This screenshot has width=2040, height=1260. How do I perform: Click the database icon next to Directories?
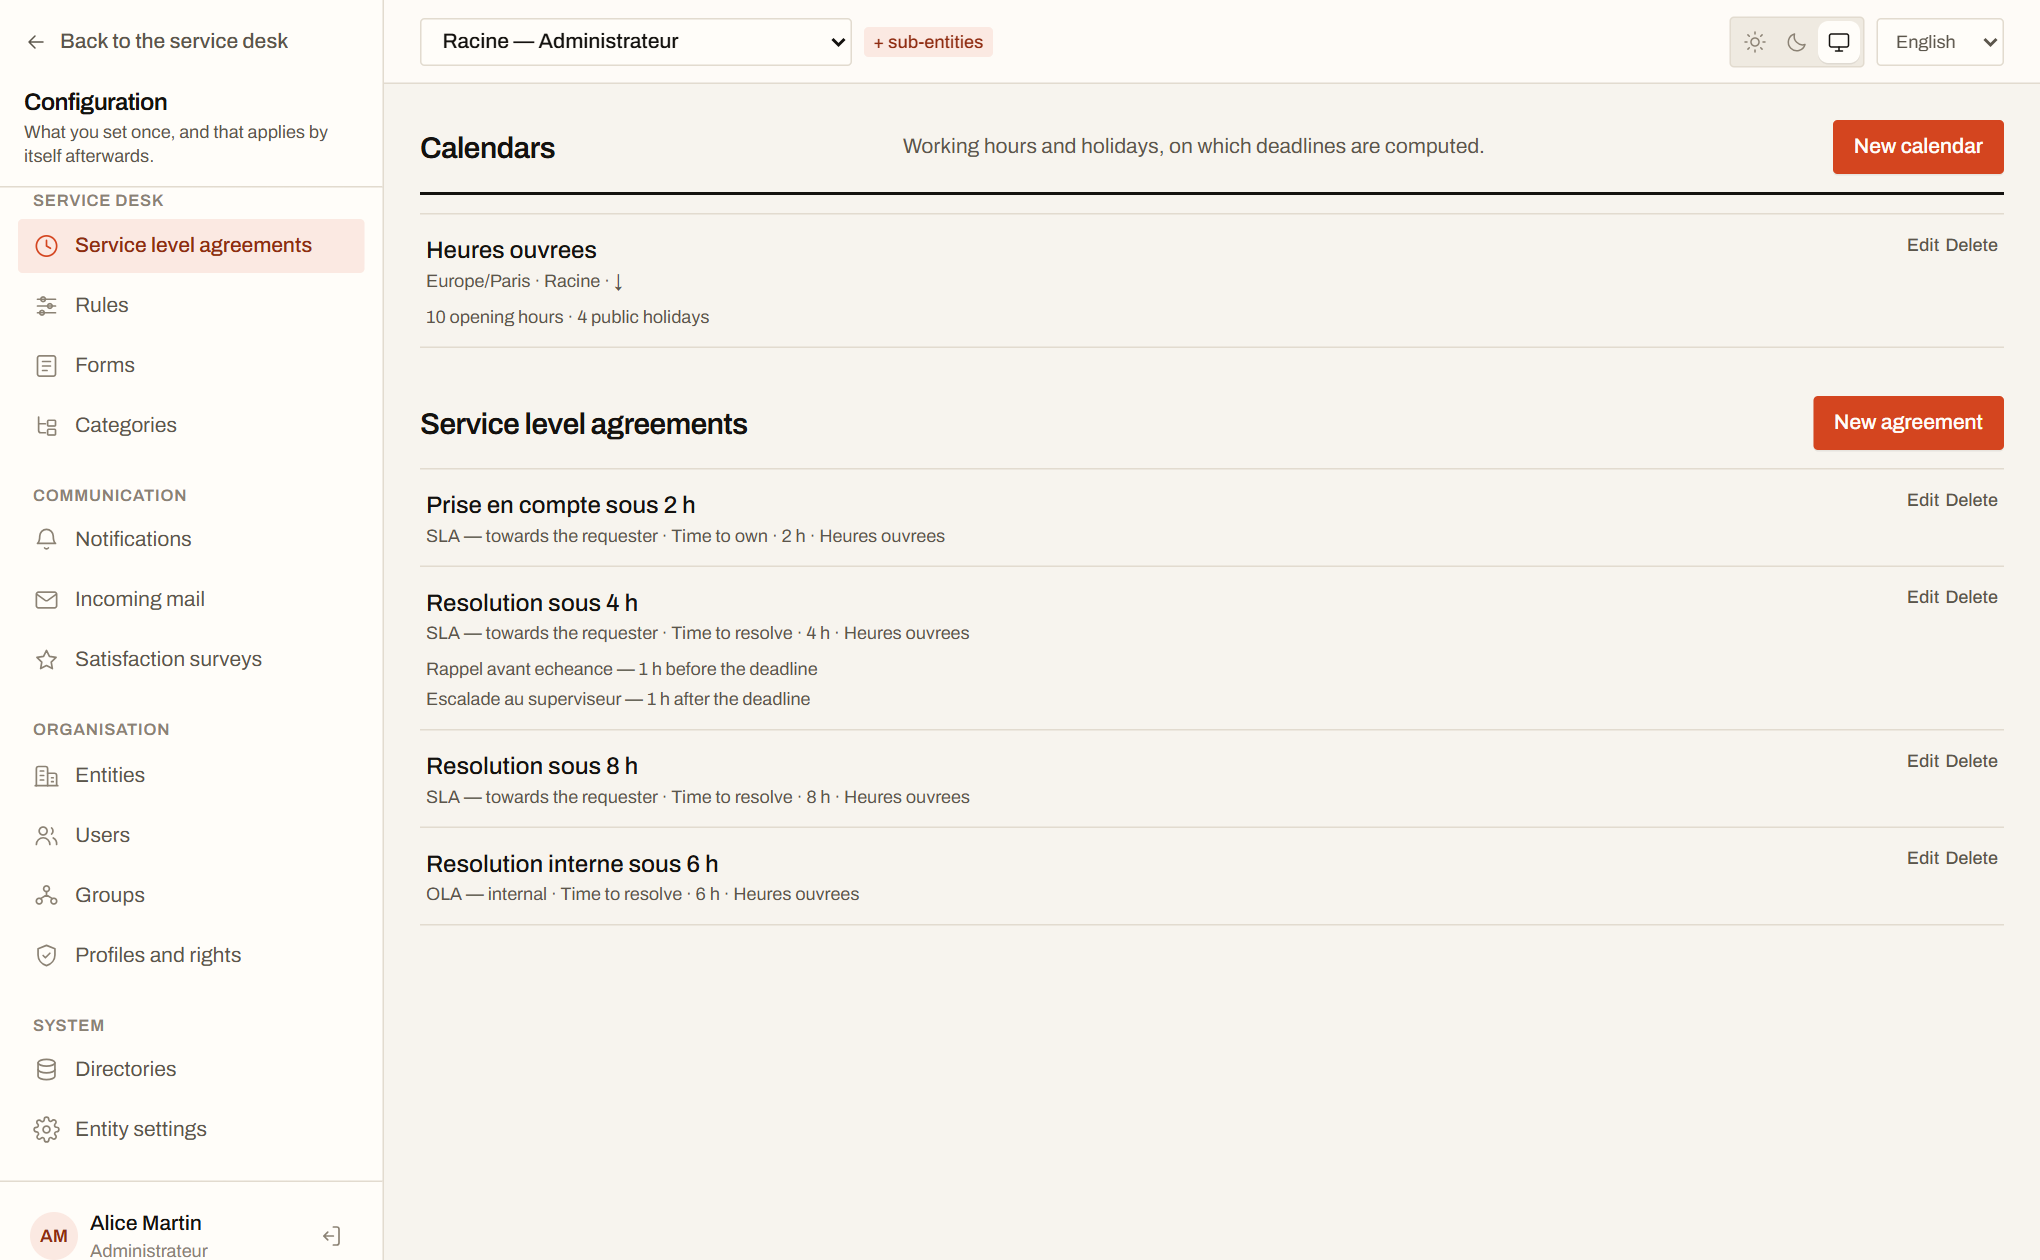[x=47, y=1070]
